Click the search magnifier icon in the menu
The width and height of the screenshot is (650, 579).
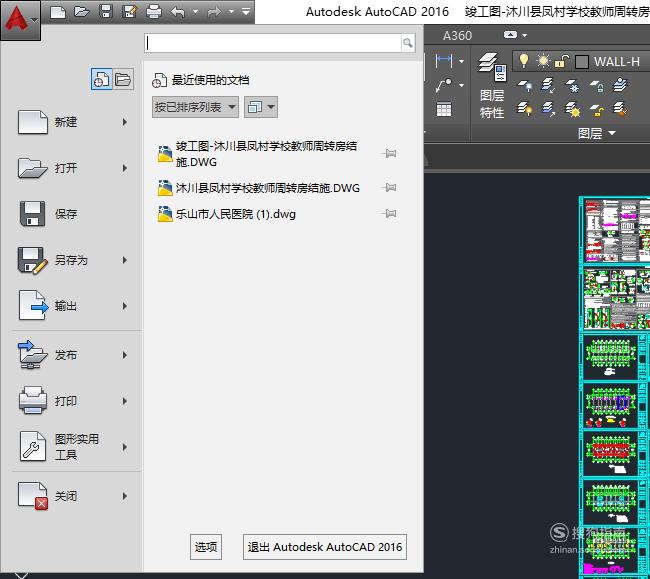(x=407, y=43)
